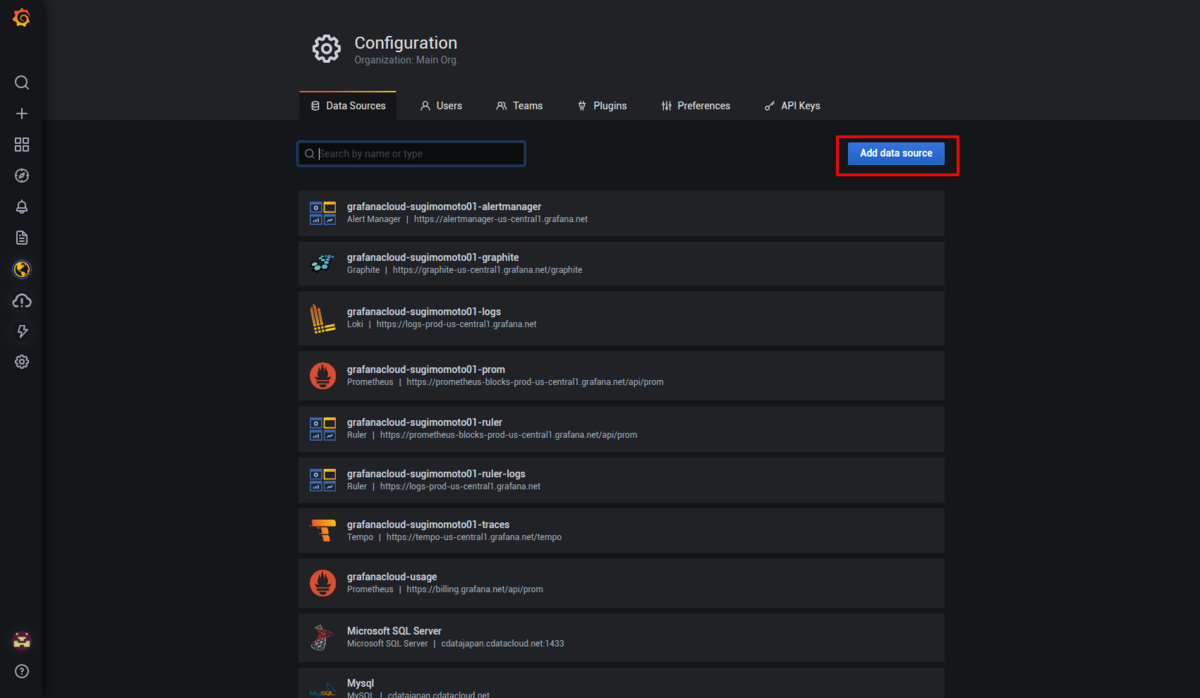Click the Loki data source icon
The image size is (1200, 698).
click(x=322, y=318)
